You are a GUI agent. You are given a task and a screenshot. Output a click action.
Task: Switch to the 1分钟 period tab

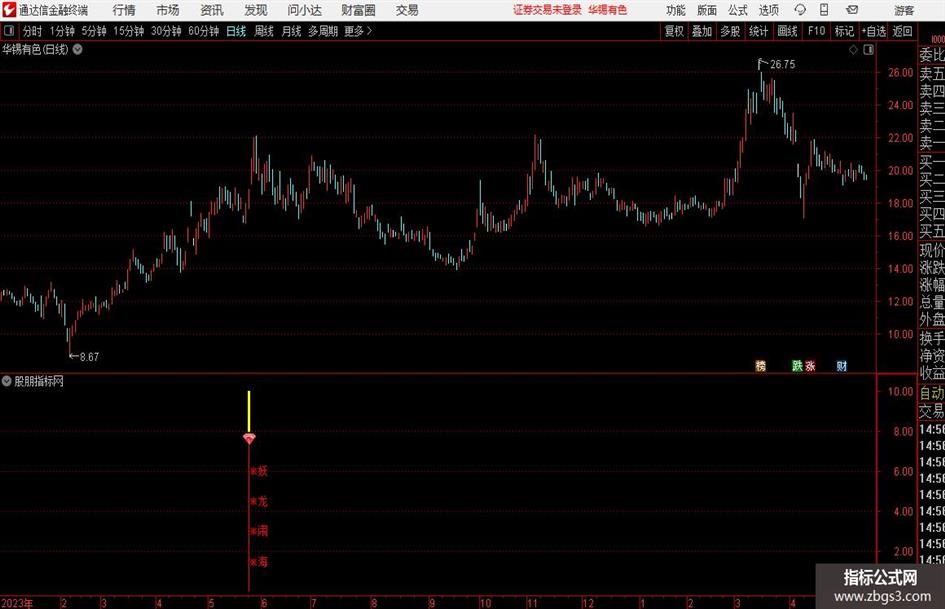(x=62, y=31)
